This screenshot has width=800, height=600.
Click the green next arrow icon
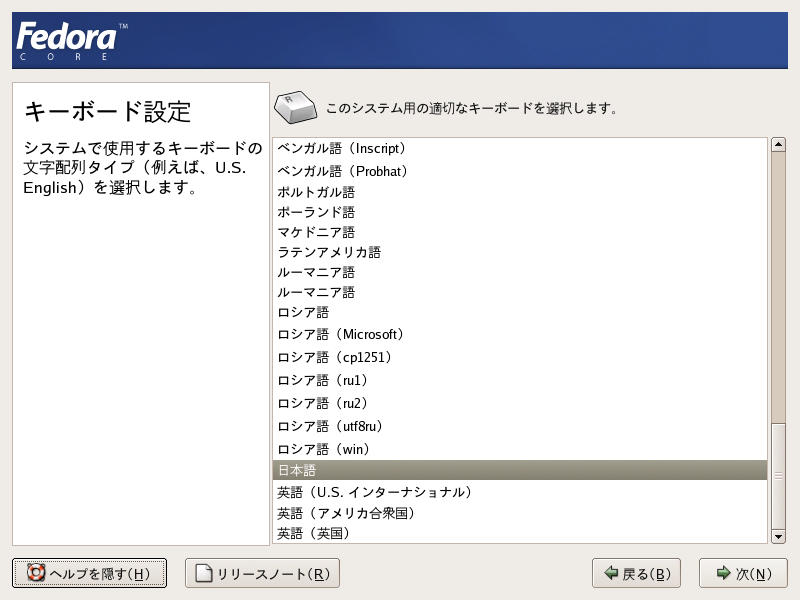(723, 573)
